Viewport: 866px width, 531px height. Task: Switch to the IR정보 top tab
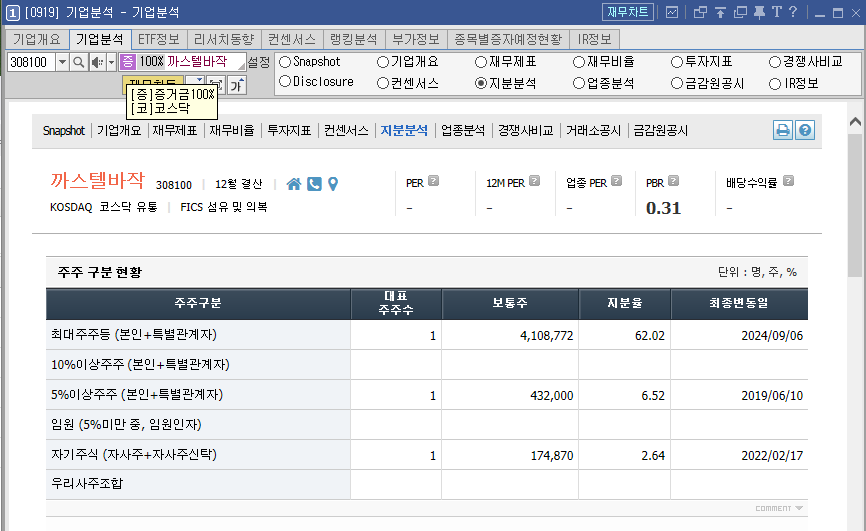(x=595, y=39)
